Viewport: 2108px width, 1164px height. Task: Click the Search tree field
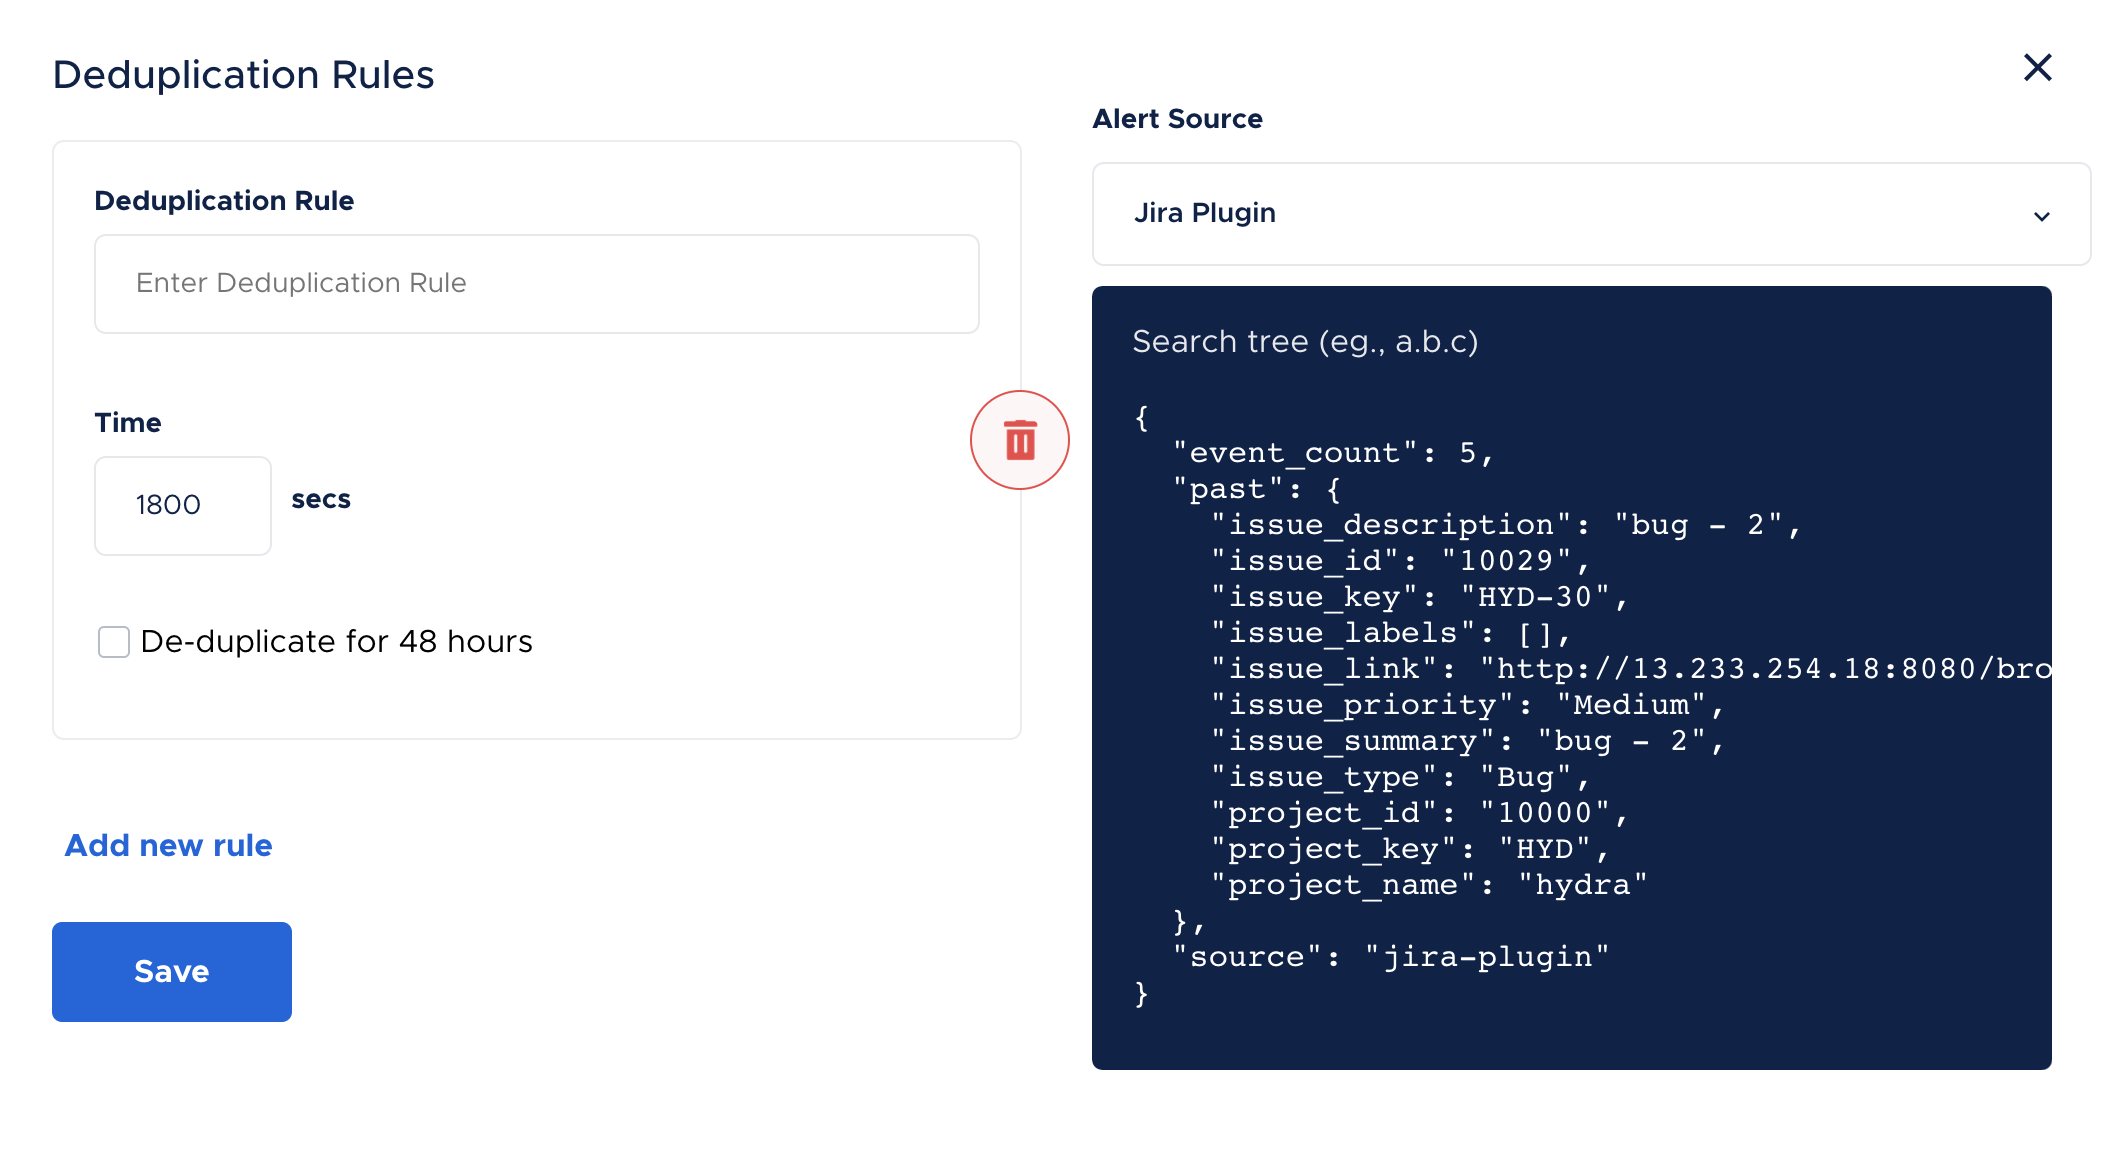click(x=1570, y=342)
